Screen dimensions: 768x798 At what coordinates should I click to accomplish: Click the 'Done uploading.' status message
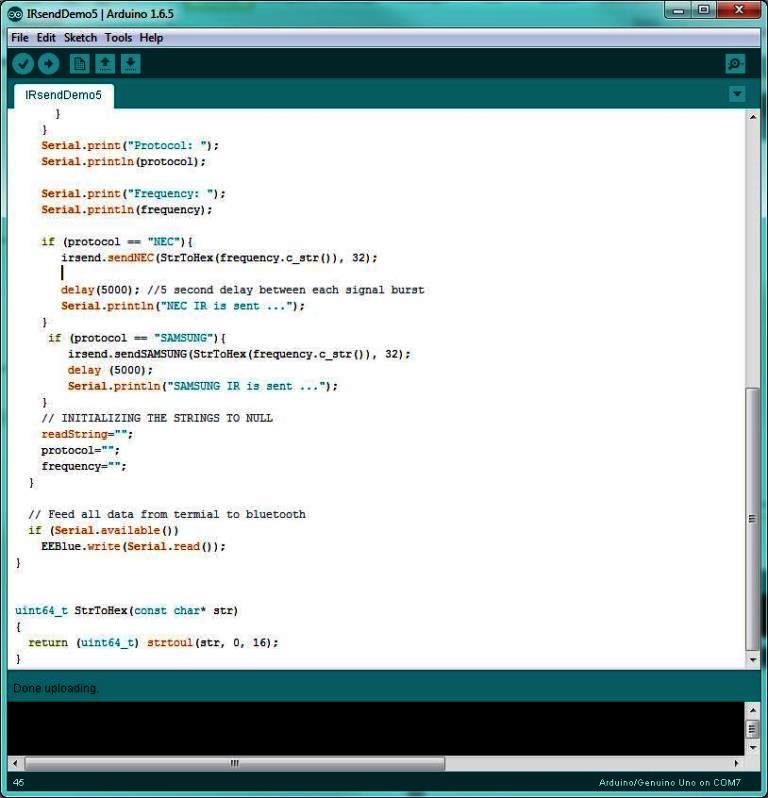point(55,688)
